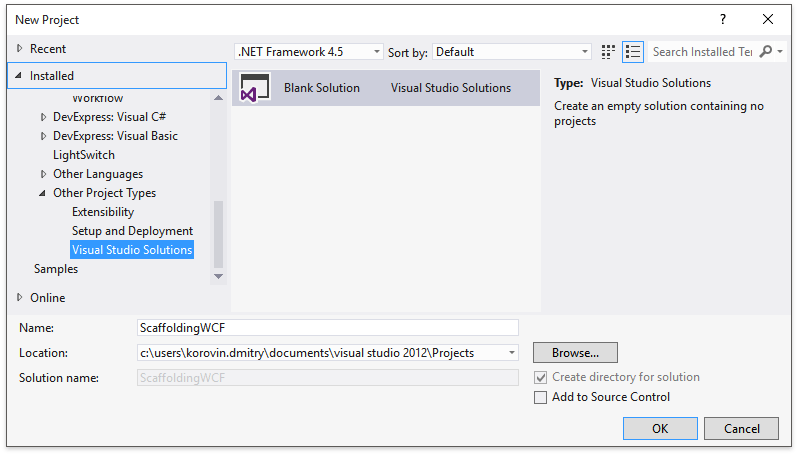798x455 pixels.
Task: Click the project Name text field
Action: click(328, 327)
